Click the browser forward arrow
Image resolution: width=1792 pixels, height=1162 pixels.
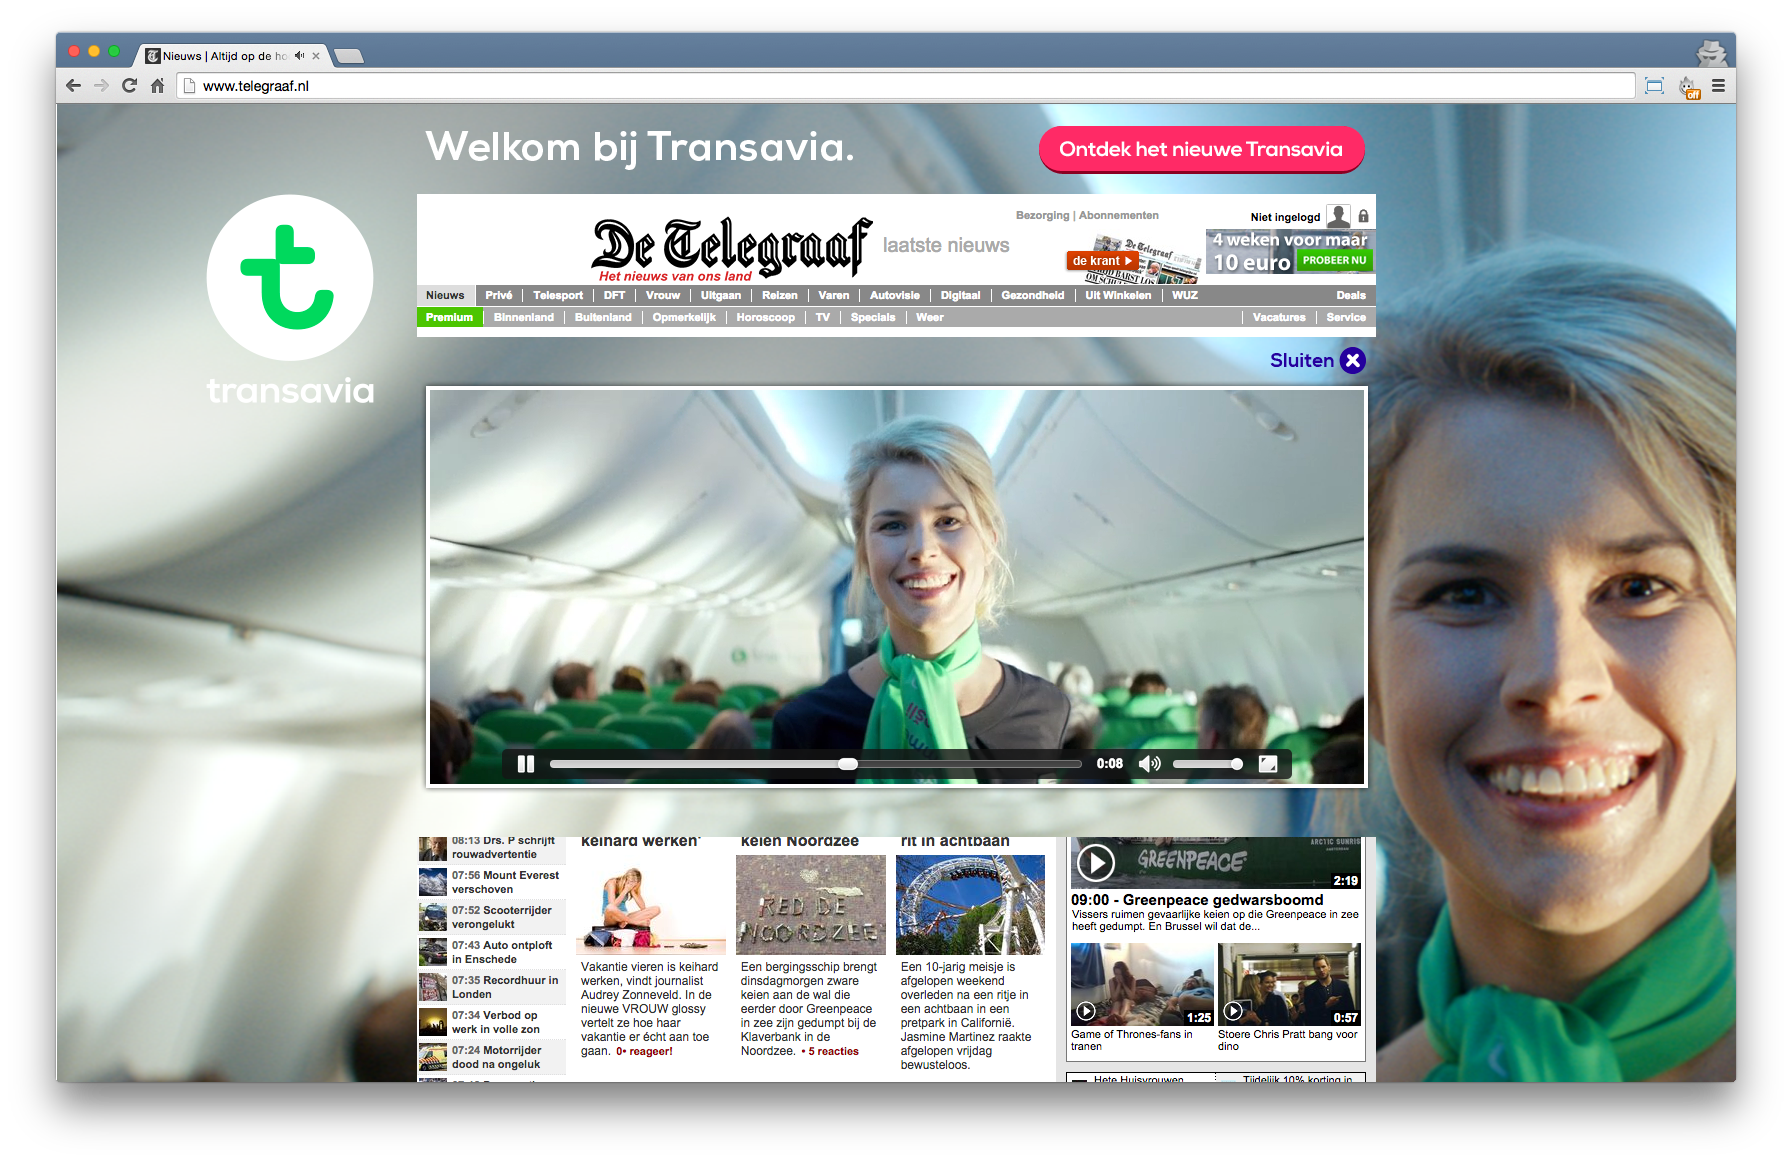(101, 86)
